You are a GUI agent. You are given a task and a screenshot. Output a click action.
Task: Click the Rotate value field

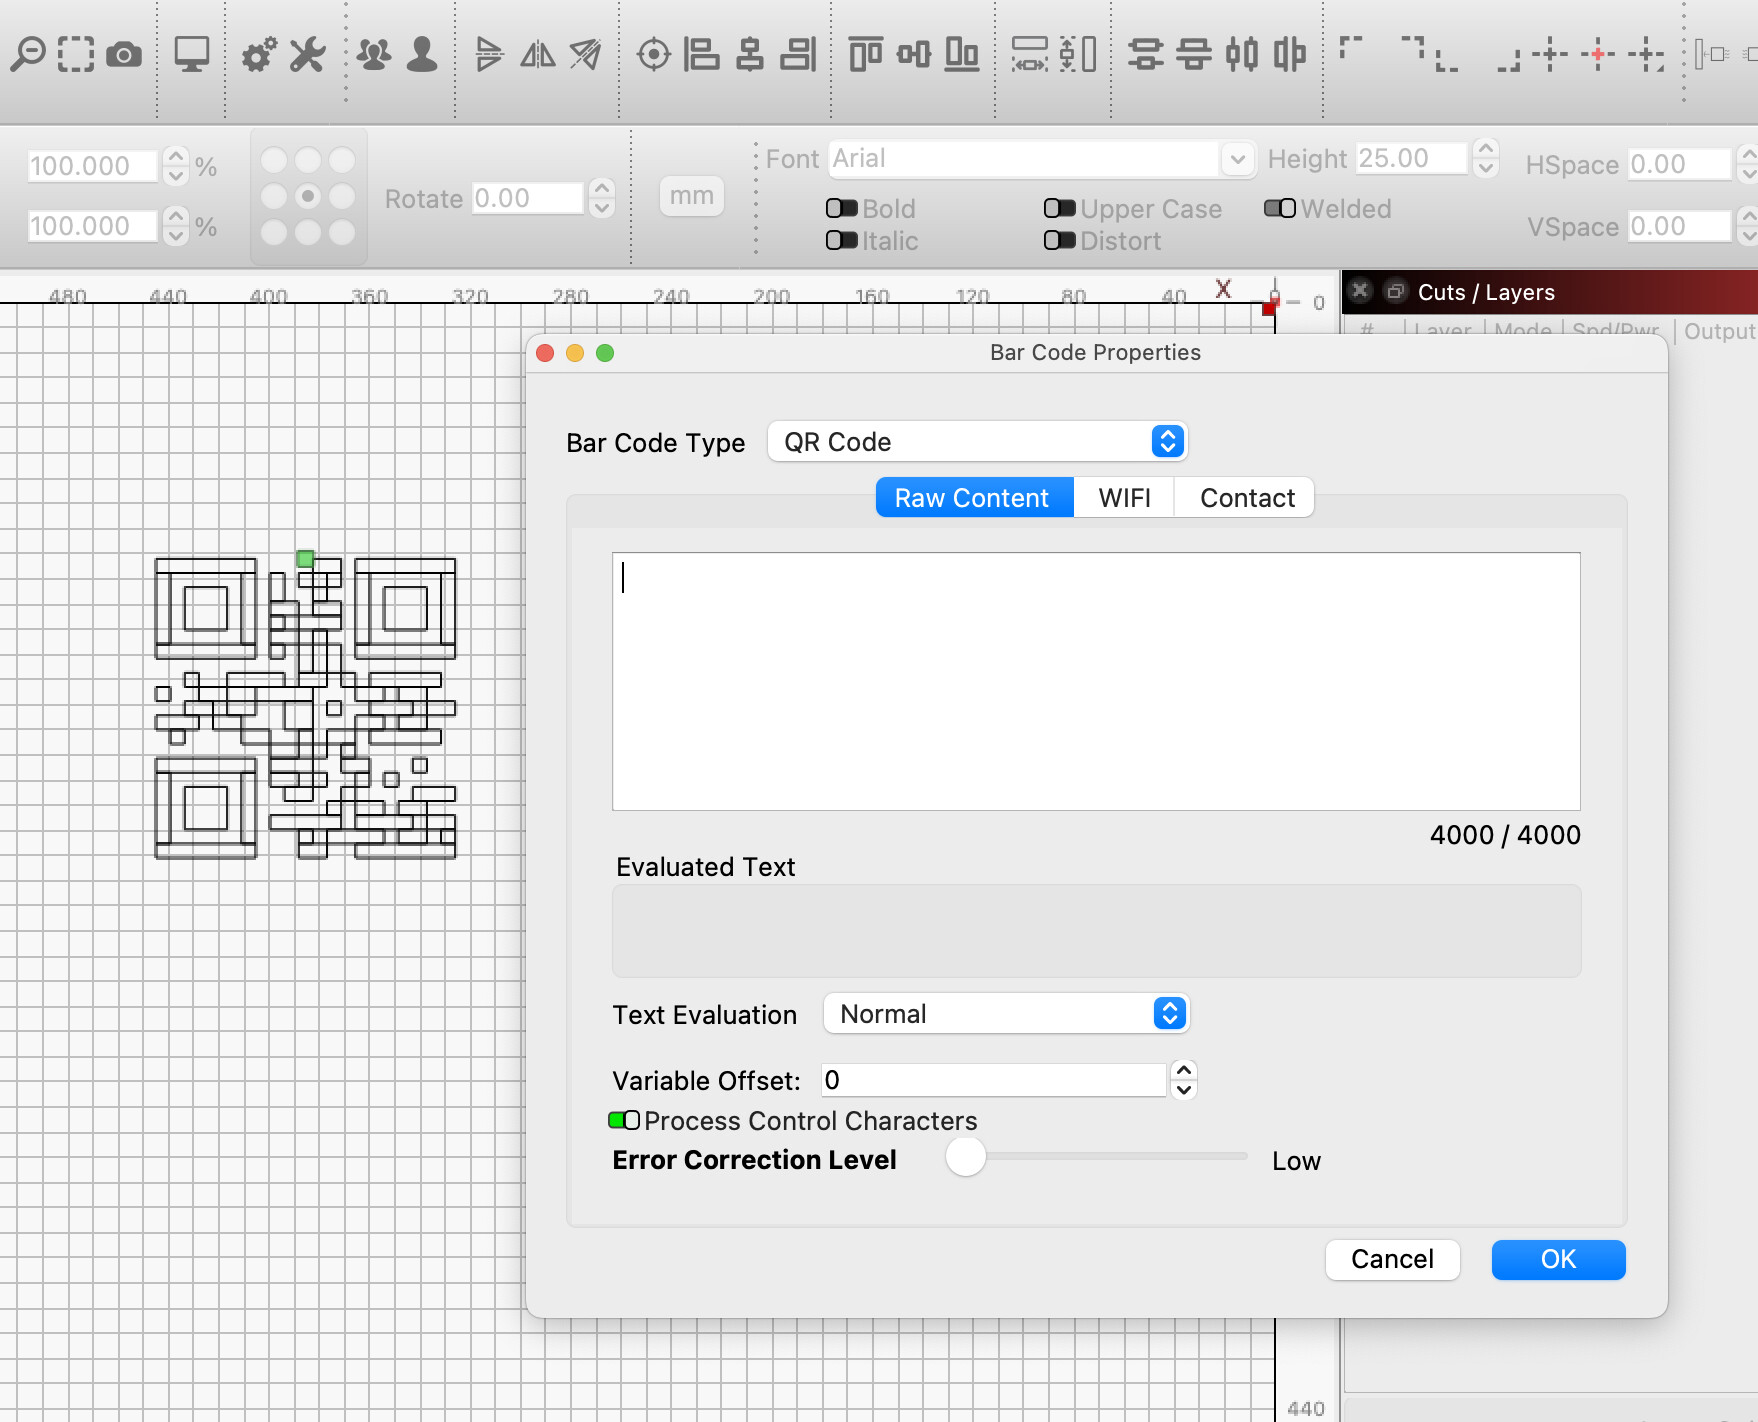click(528, 198)
